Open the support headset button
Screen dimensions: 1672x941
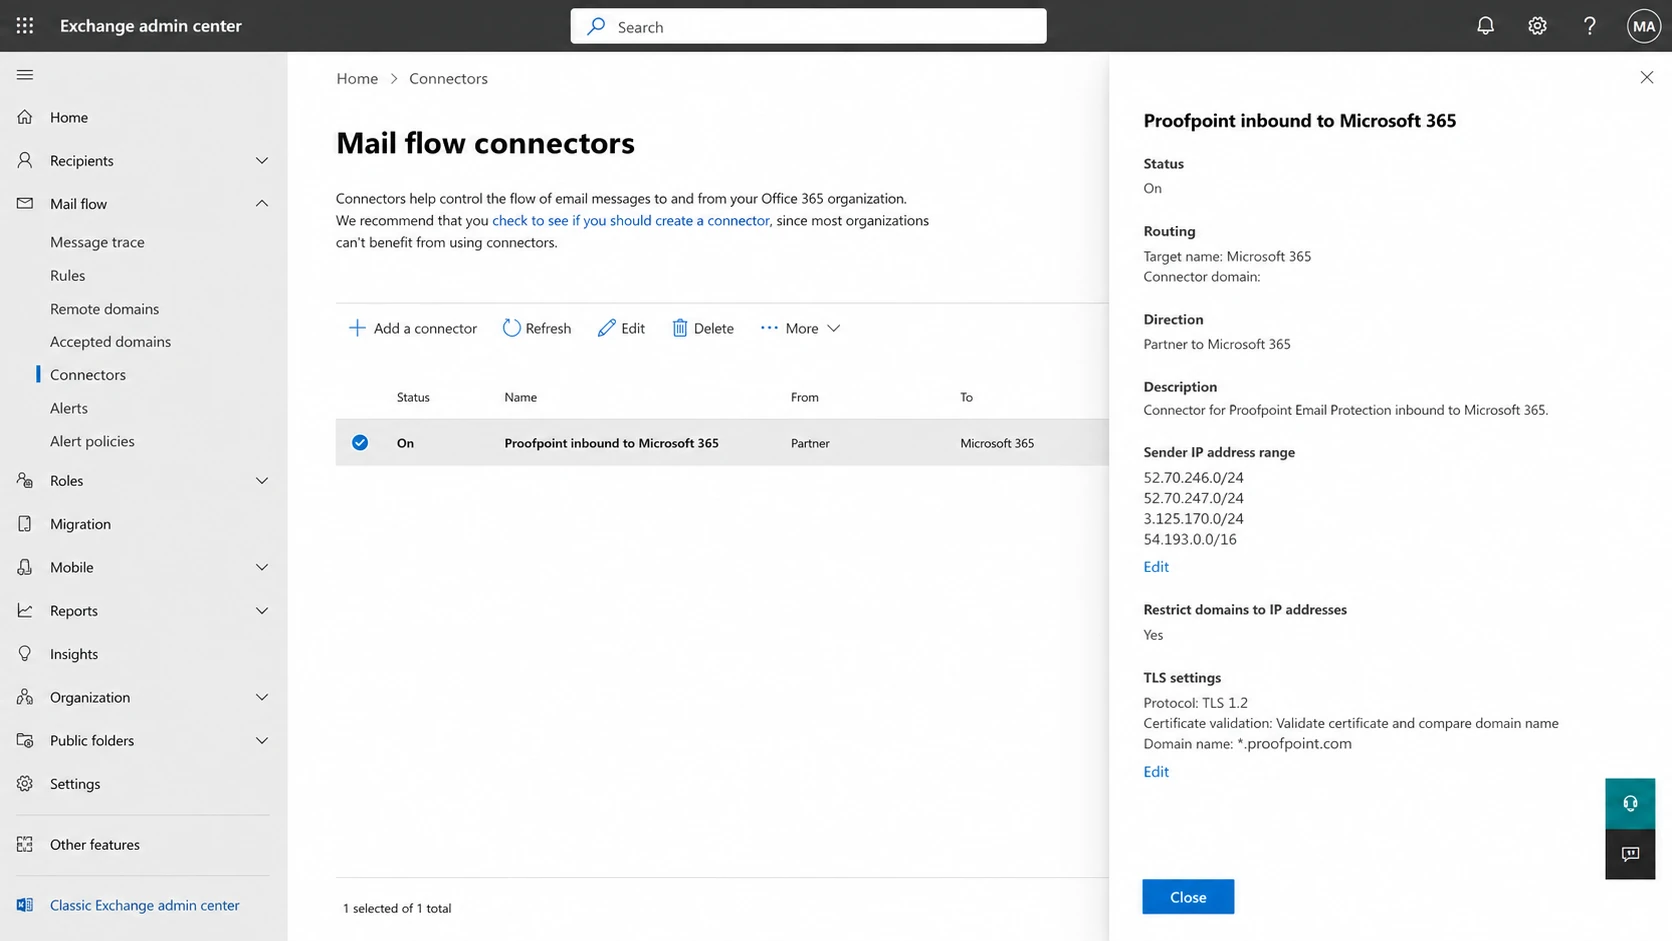1630,804
